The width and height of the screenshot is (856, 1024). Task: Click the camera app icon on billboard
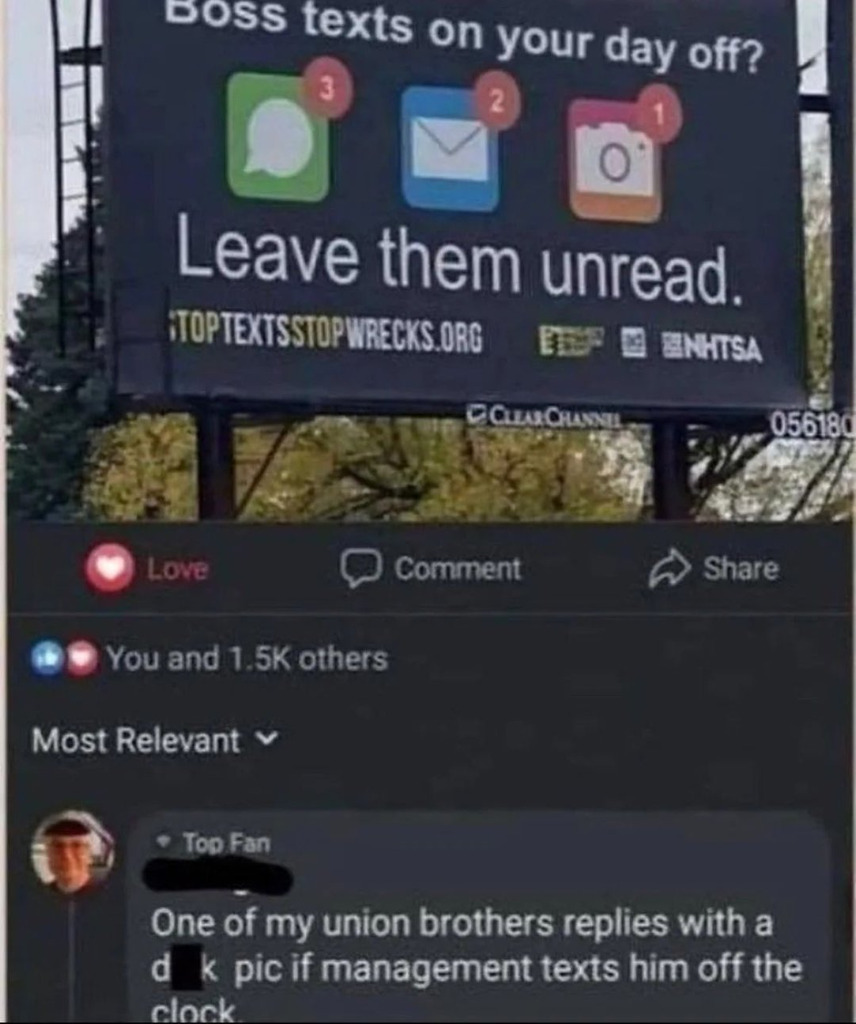point(615,159)
